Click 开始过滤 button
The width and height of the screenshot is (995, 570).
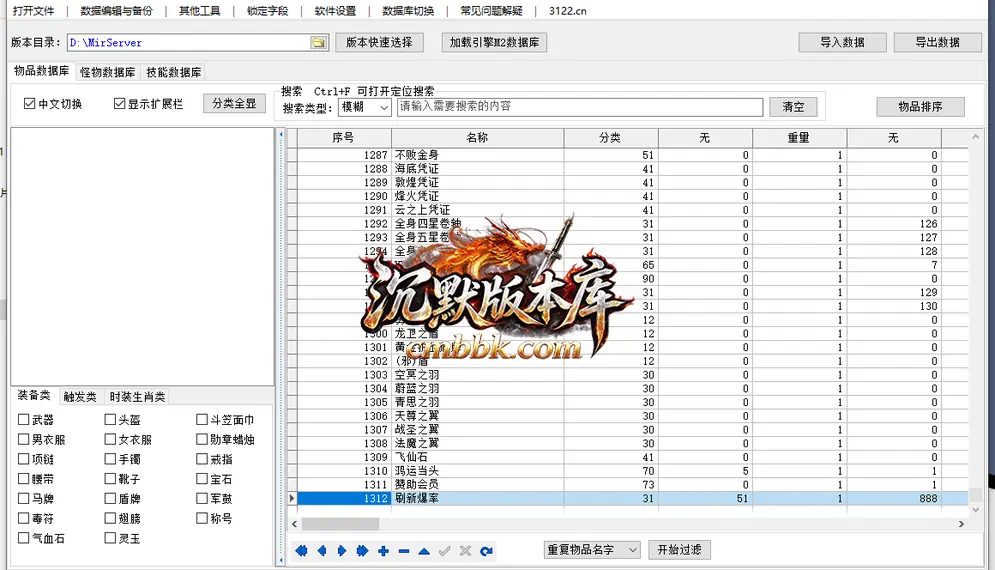coord(680,550)
